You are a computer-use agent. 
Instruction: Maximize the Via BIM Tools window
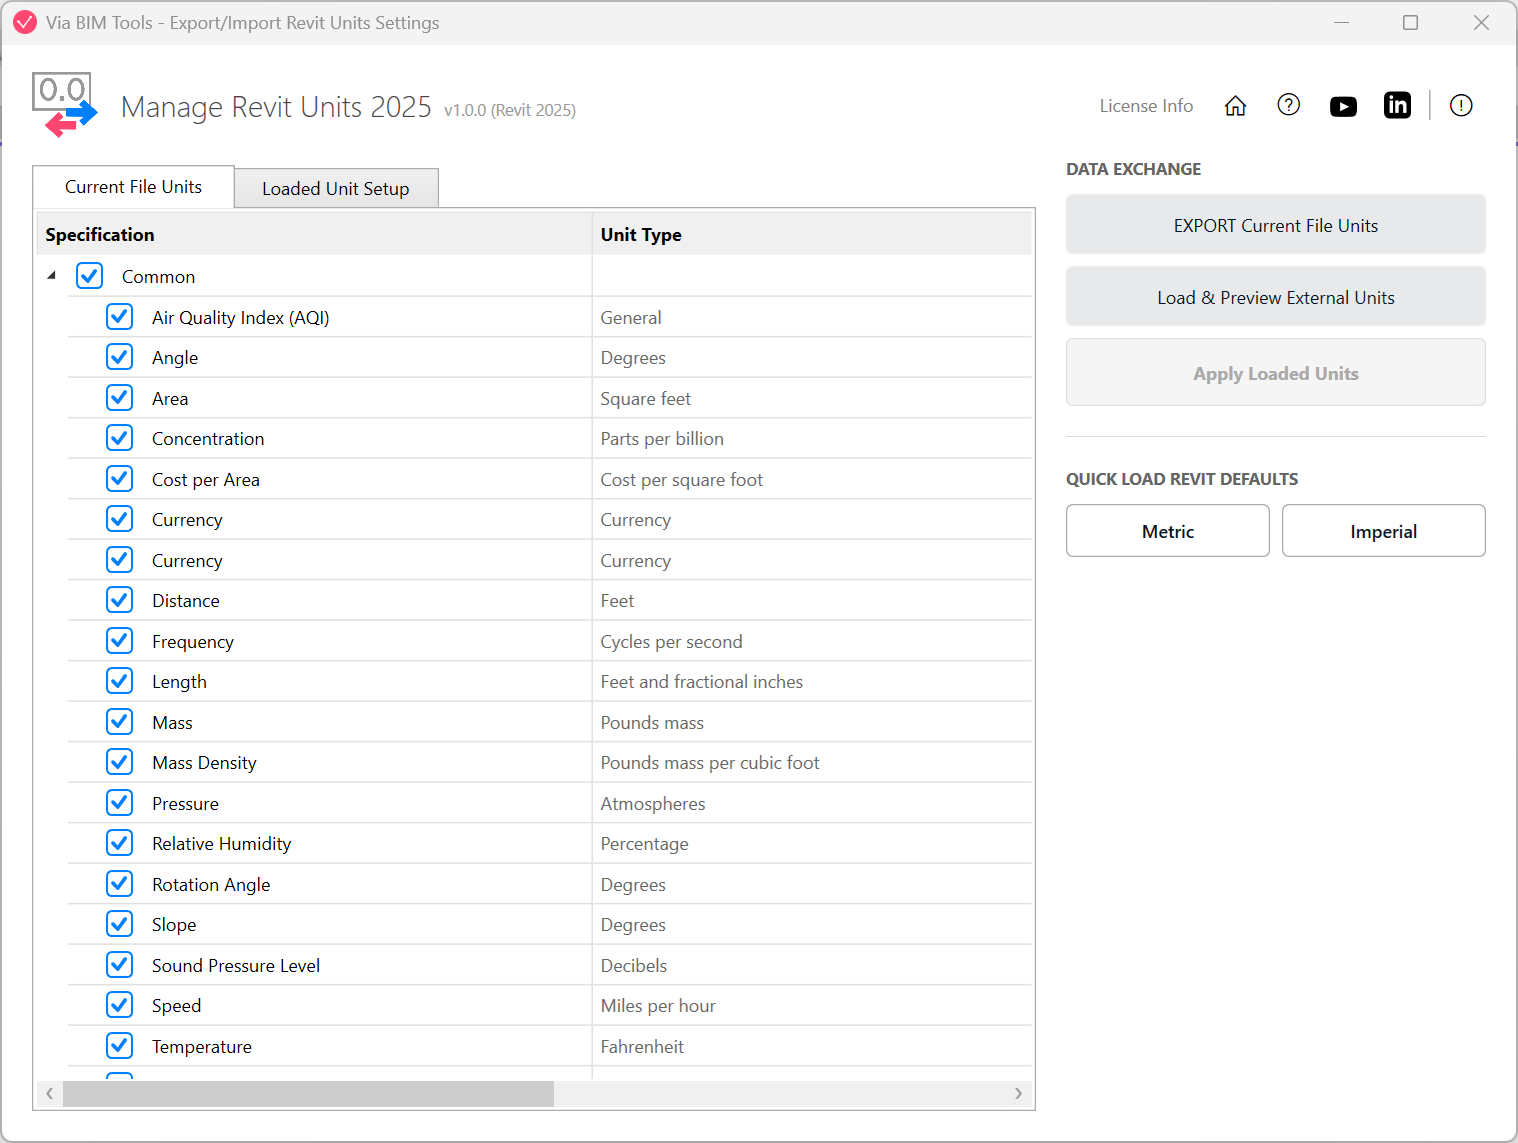point(1410,22)
